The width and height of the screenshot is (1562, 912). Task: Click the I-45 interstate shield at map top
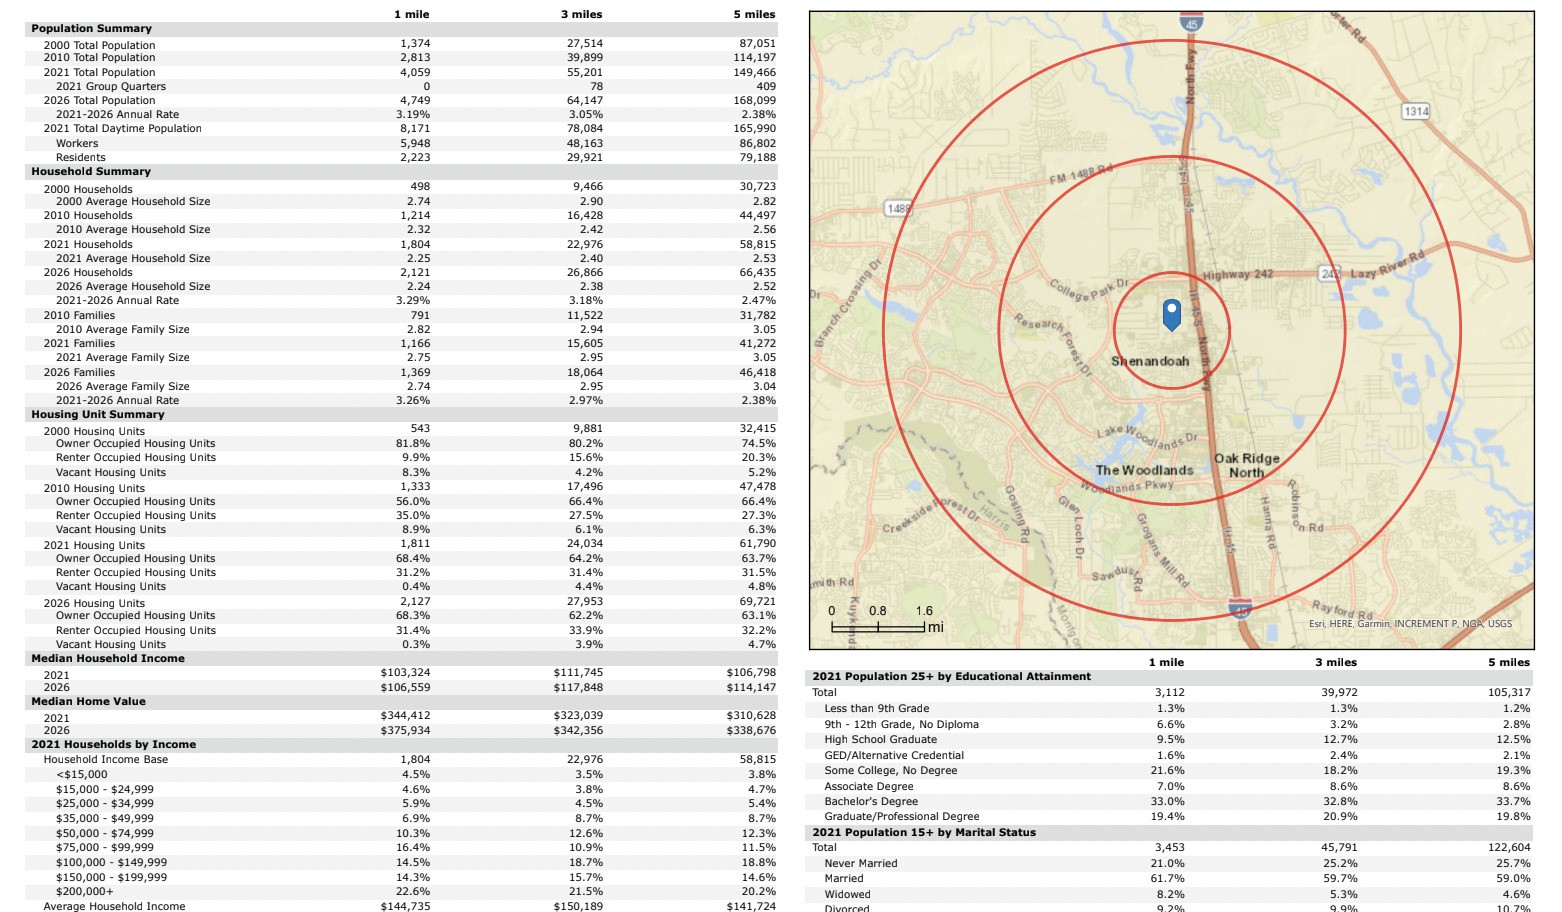[x=1191, y=20]
